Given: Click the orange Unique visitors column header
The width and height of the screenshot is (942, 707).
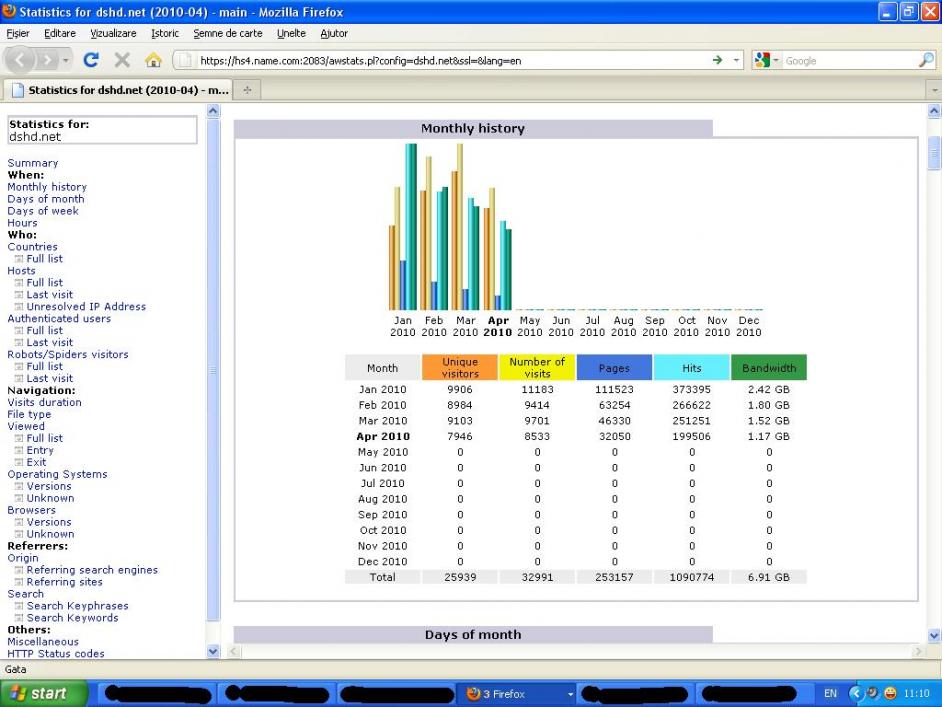Looking at the screenshot, I should click(460, 367).
